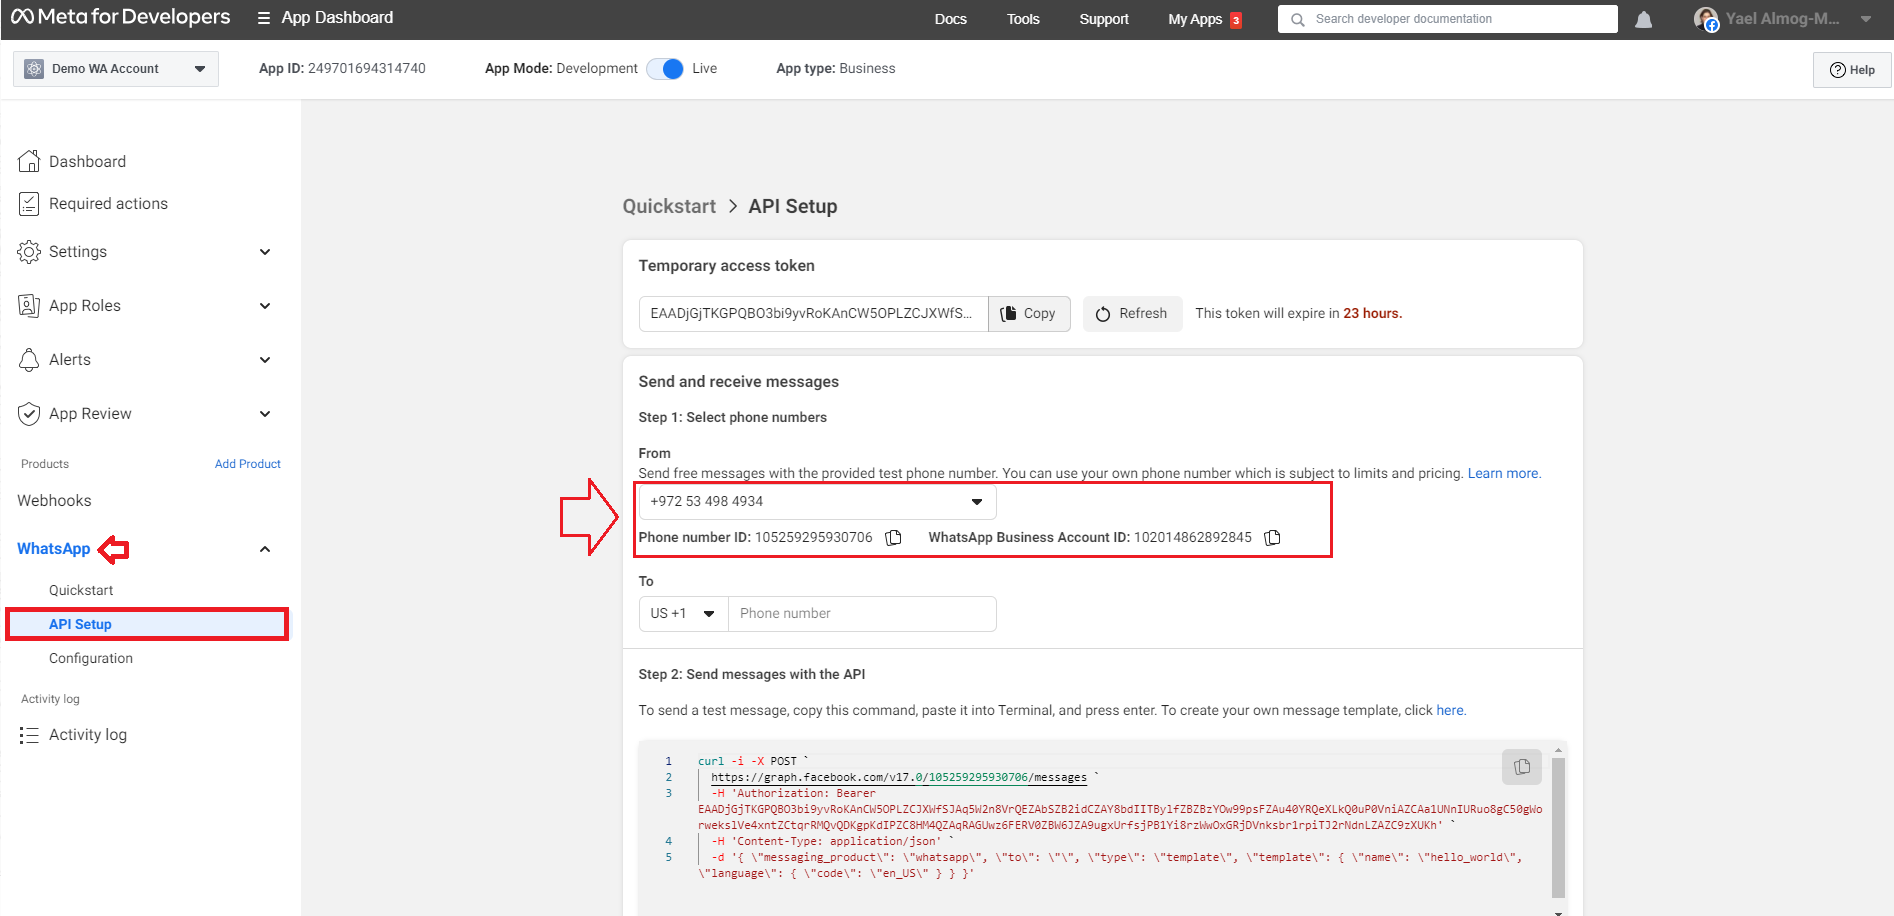Click the user profile avatar
The image size is (1894, 916).
[x=1706, y=19]
